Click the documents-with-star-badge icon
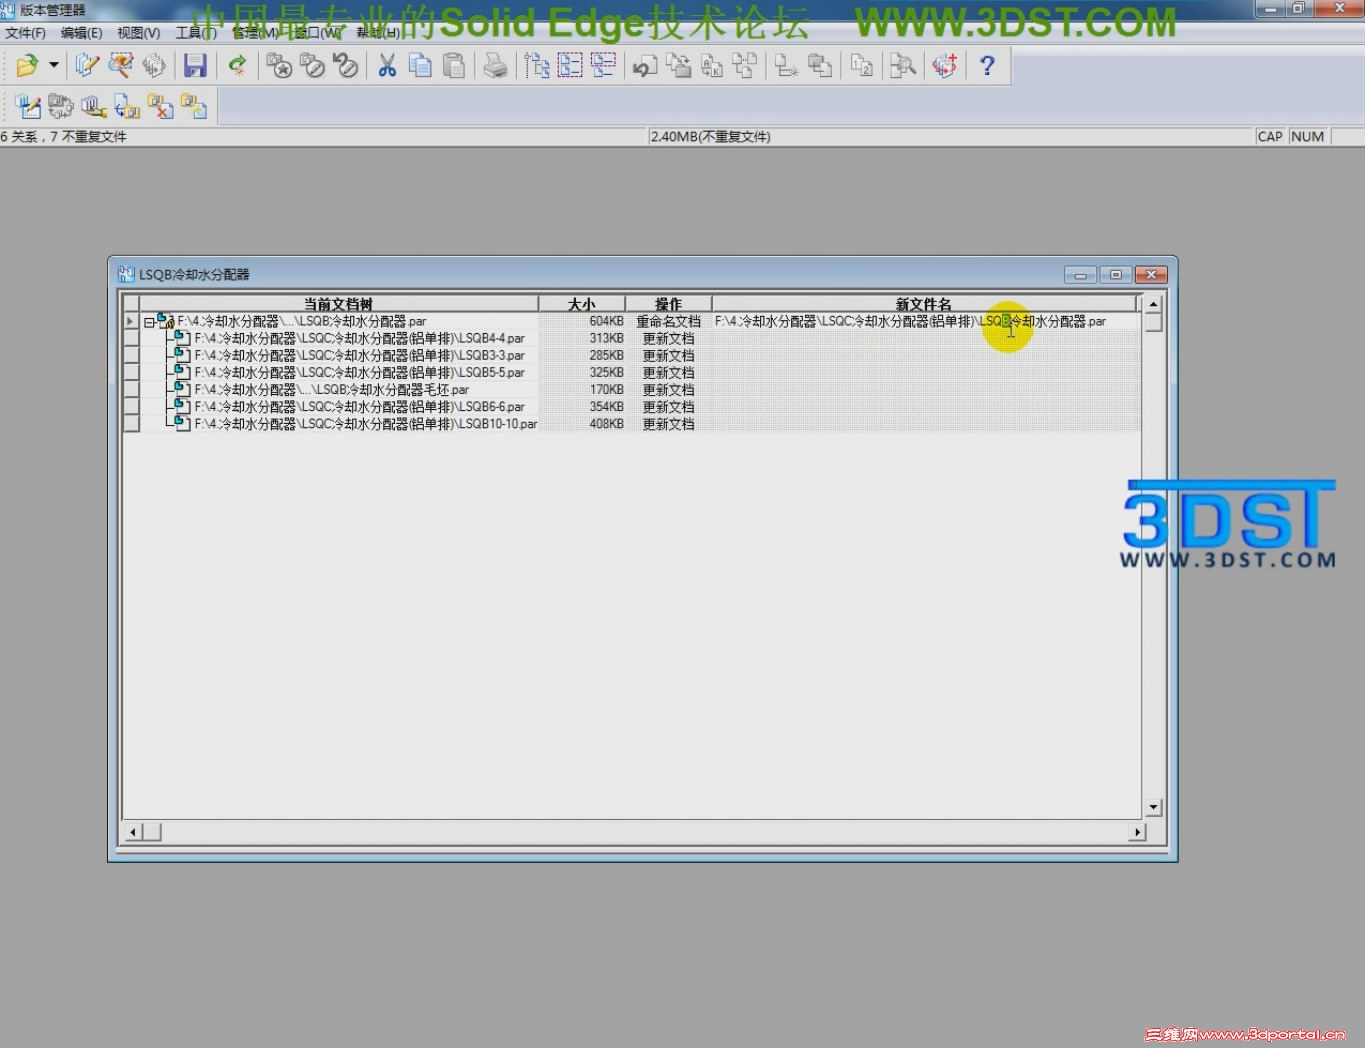Viewport: 1365px width, 1048px height. point(279,66)
